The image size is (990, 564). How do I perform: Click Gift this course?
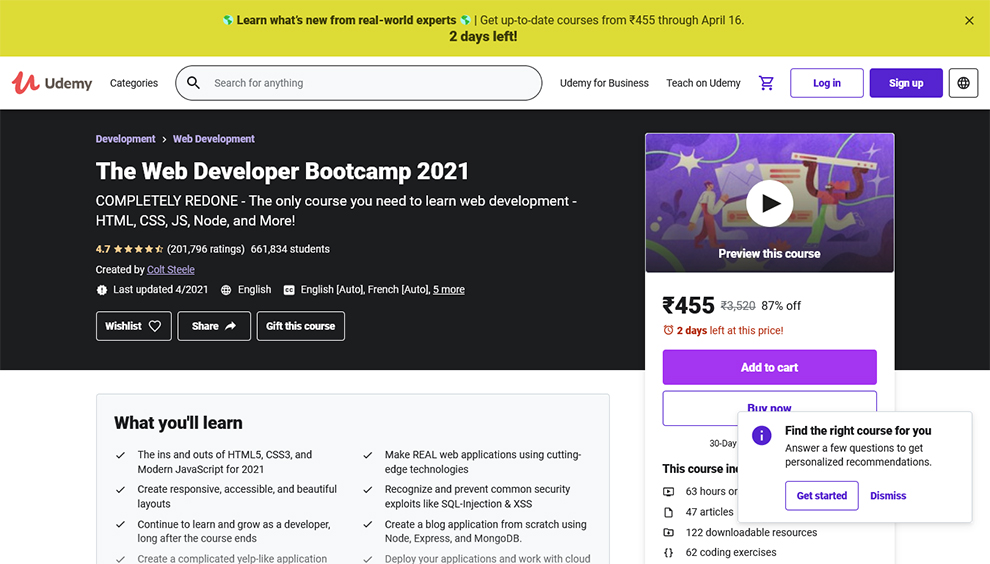301,326
